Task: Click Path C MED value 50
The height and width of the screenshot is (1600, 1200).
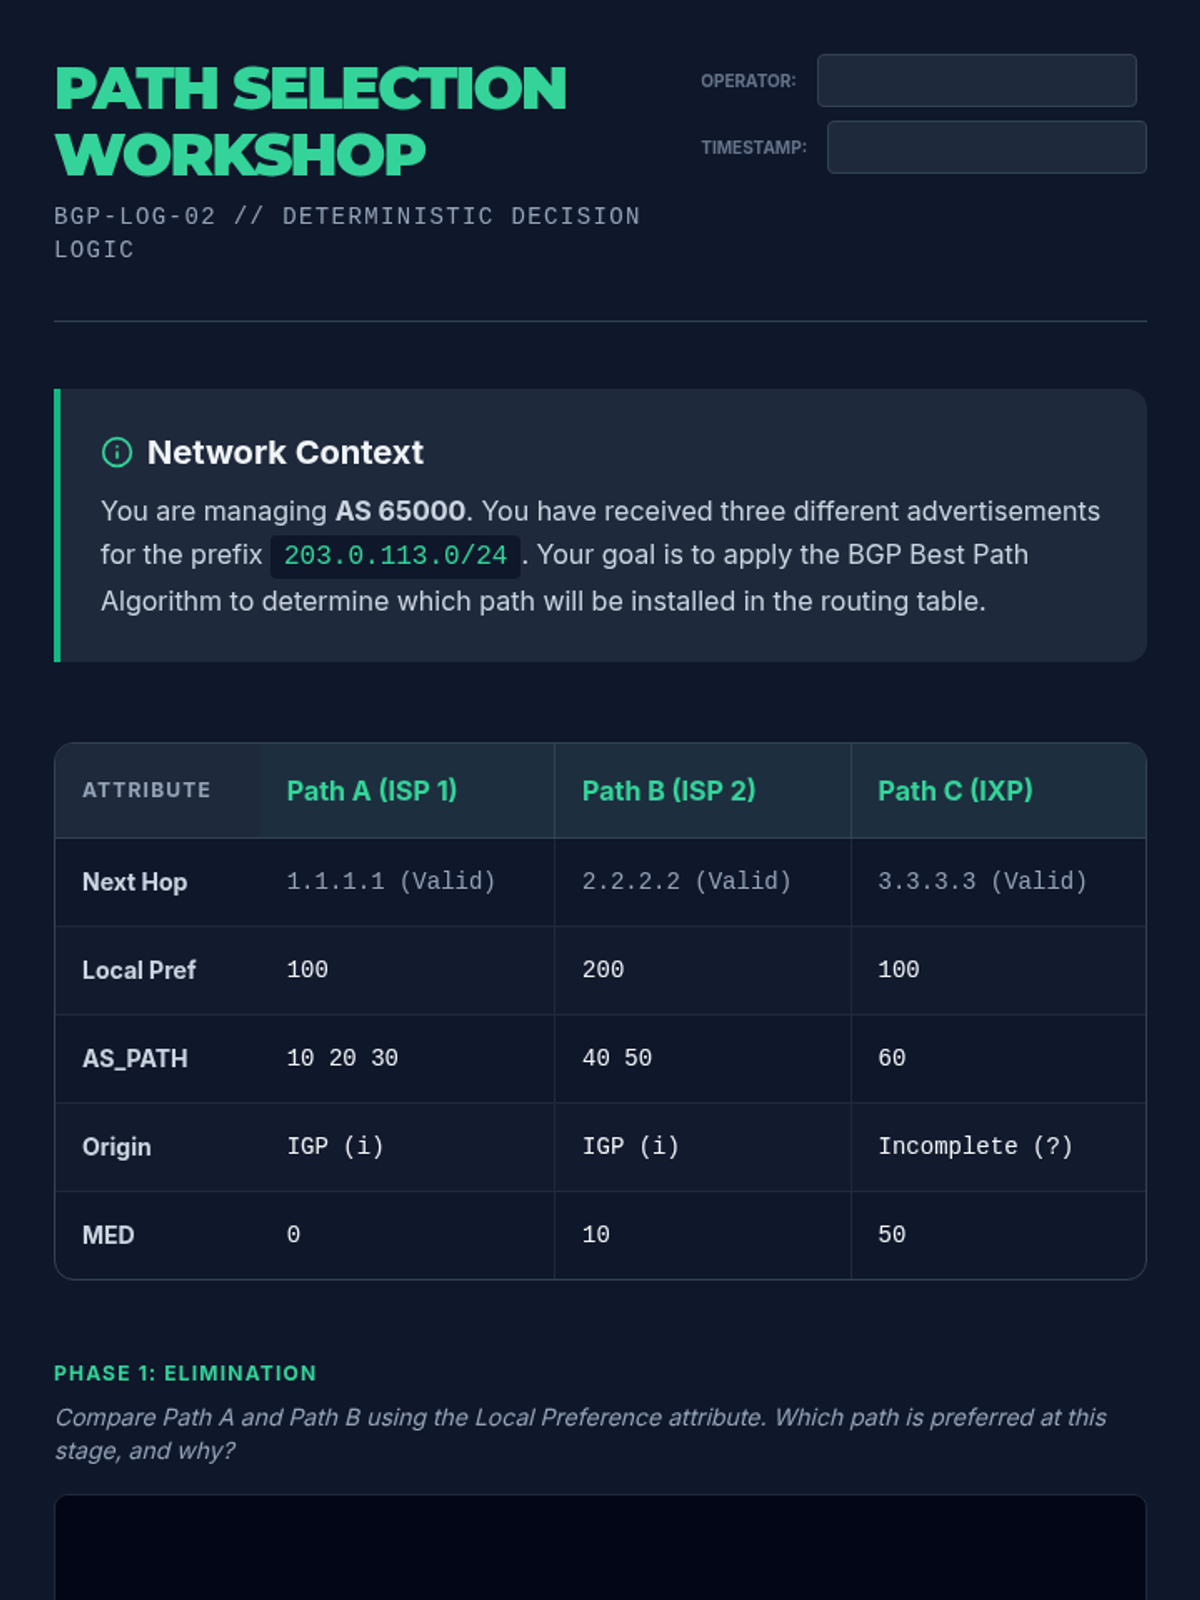Action: pos(892,1235)
